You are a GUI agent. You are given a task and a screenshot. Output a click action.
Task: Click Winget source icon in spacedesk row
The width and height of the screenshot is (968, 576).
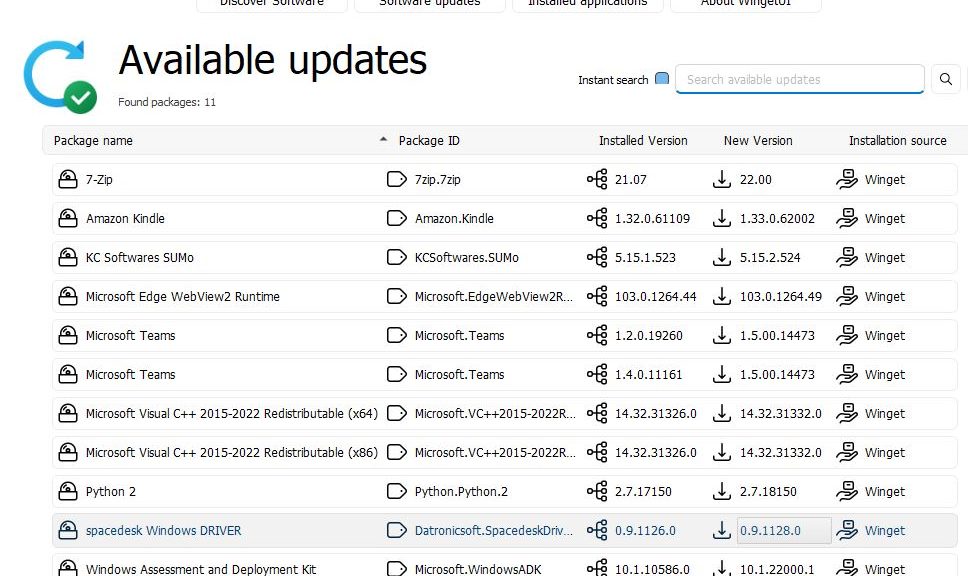847,530
